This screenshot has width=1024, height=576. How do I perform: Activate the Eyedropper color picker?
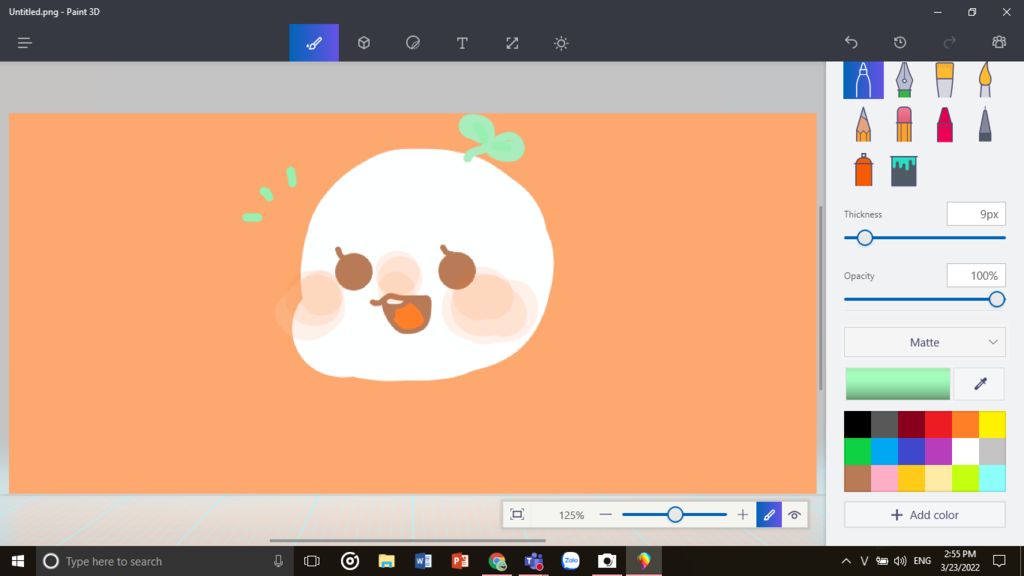[980, 384]
